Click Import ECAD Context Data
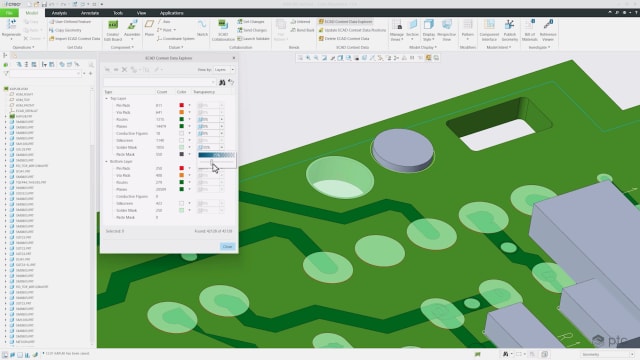640x360 pixels. coord(75,39)
